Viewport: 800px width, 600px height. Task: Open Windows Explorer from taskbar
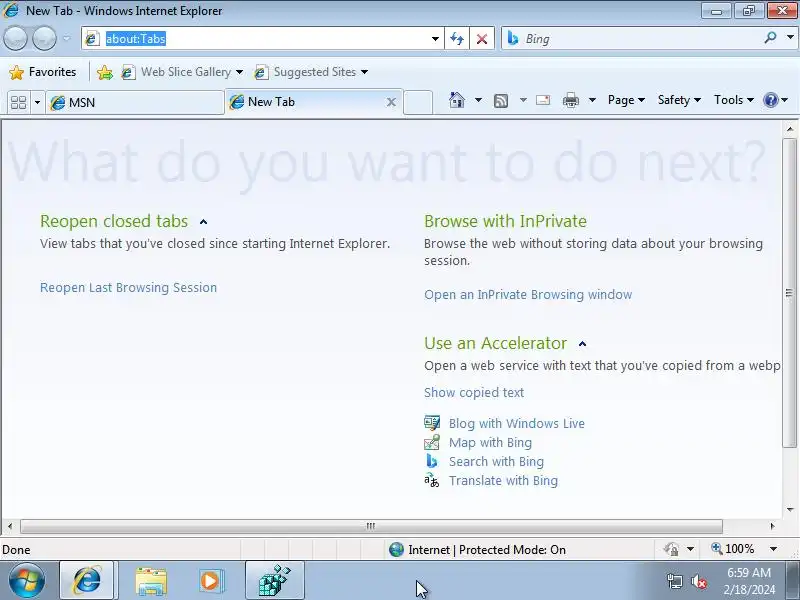point(151,581)
